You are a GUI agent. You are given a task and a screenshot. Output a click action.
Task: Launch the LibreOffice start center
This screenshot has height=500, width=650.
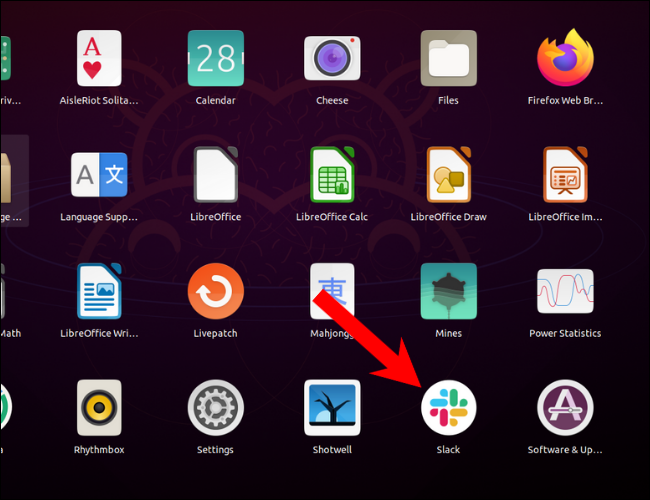215,175
